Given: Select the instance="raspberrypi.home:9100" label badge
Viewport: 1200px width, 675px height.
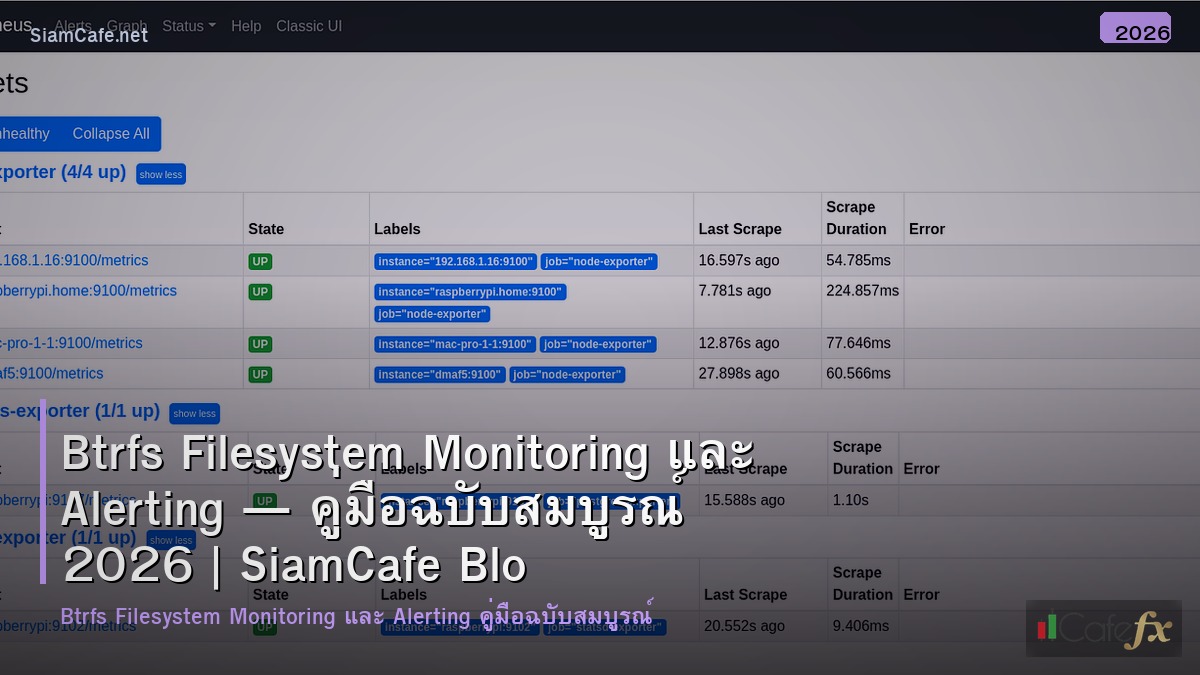Looking at the screenshot, I should [x=470, y=292].
